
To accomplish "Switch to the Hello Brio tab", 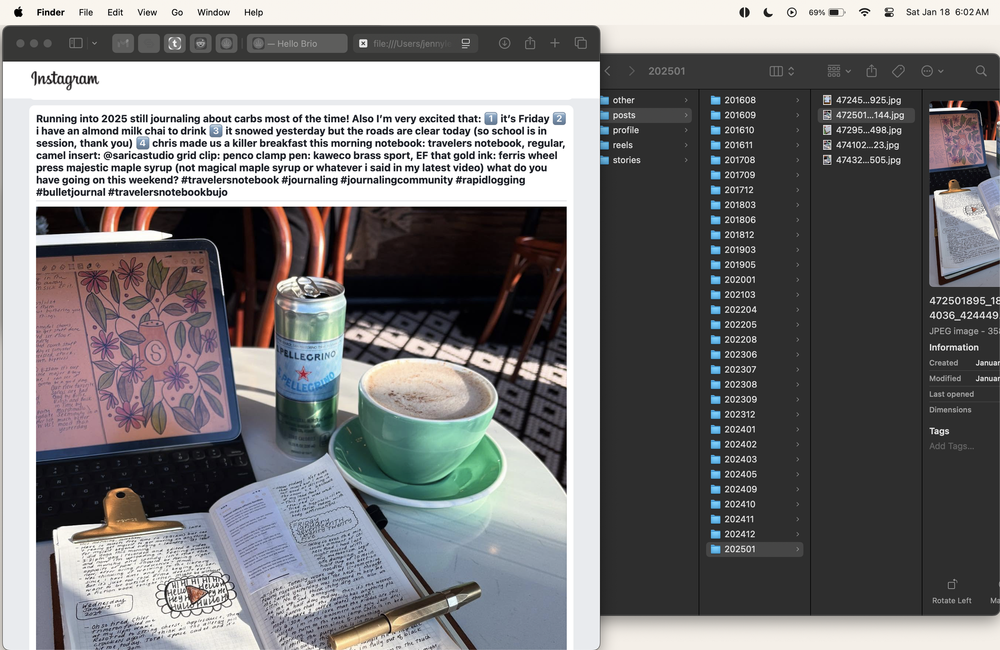I will pos(297,43).
